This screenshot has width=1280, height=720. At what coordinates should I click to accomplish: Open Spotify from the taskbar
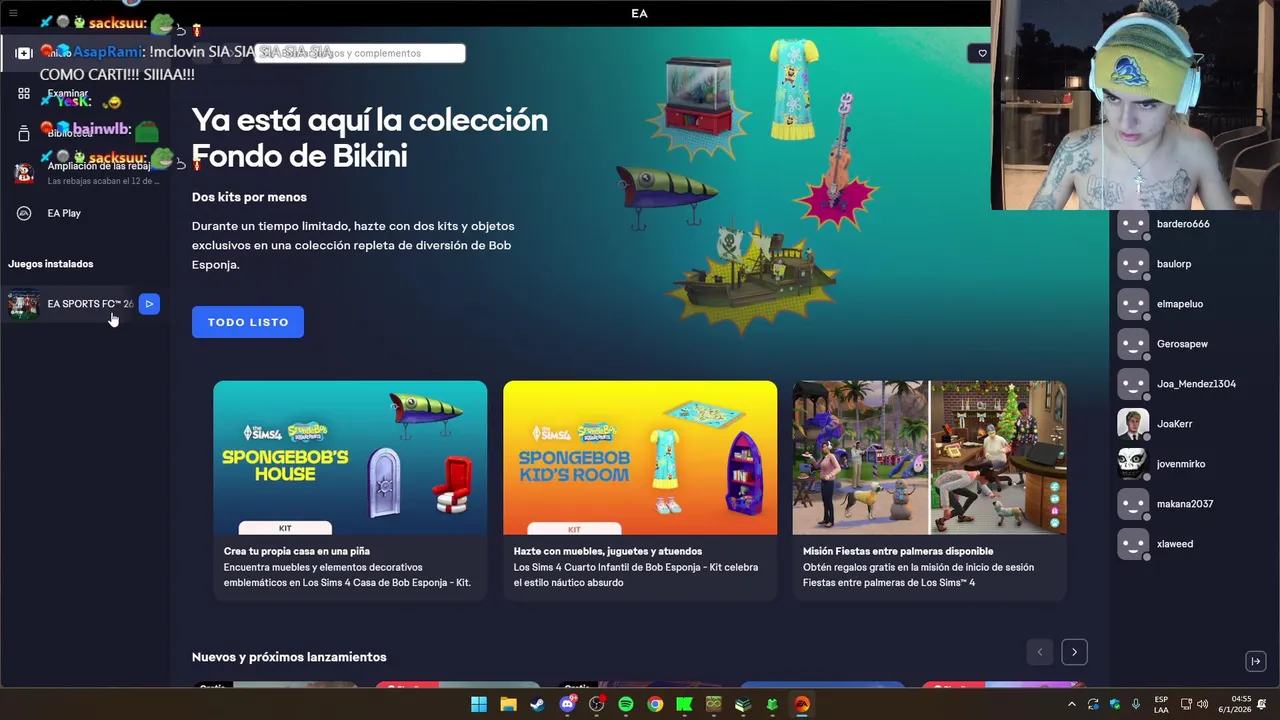tap(626, 704)
